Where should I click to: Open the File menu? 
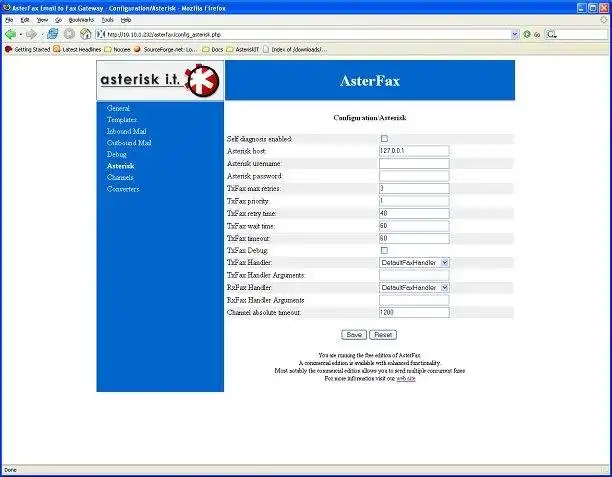click(9, 20)
